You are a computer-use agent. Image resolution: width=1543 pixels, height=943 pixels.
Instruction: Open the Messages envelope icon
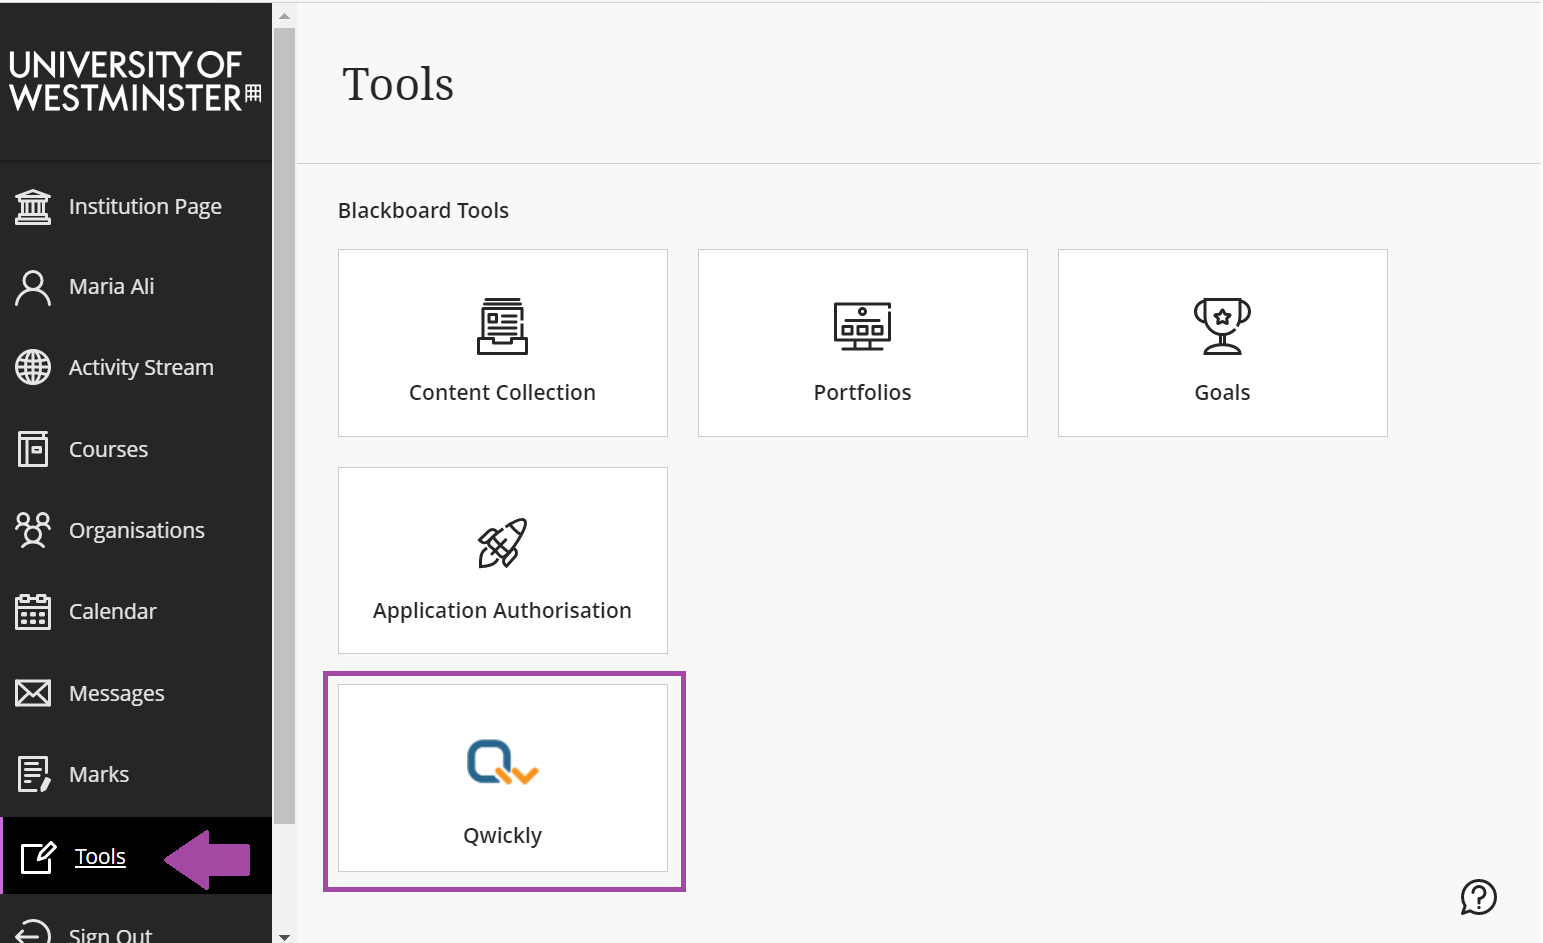click(x=33, y=693)
